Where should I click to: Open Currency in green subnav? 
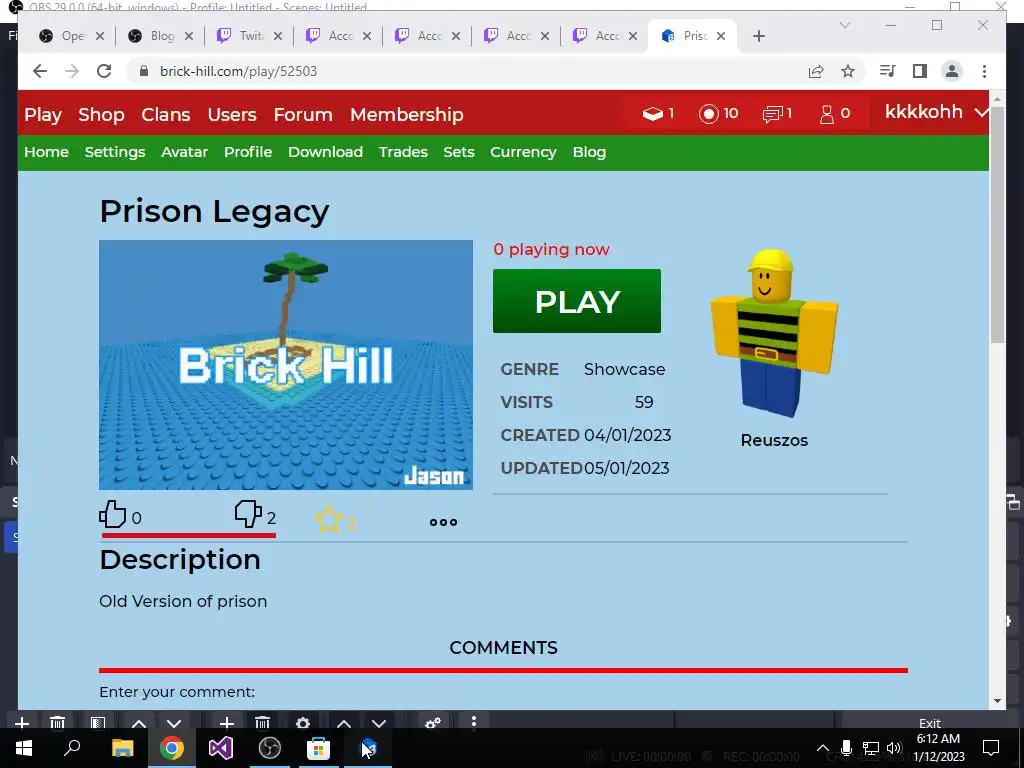pyautogui.click(x=523, y=152)
